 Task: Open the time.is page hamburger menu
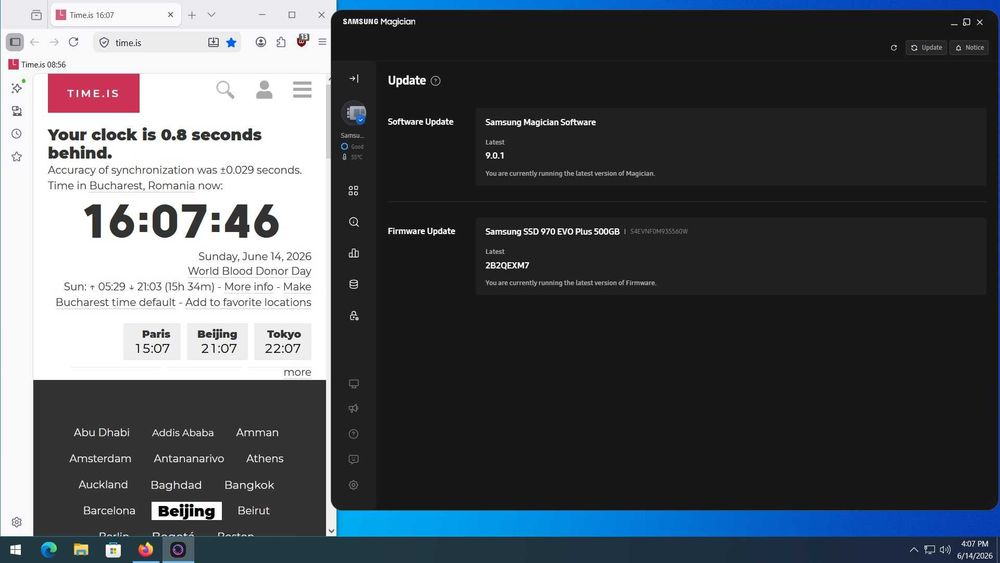coord(302,89)
